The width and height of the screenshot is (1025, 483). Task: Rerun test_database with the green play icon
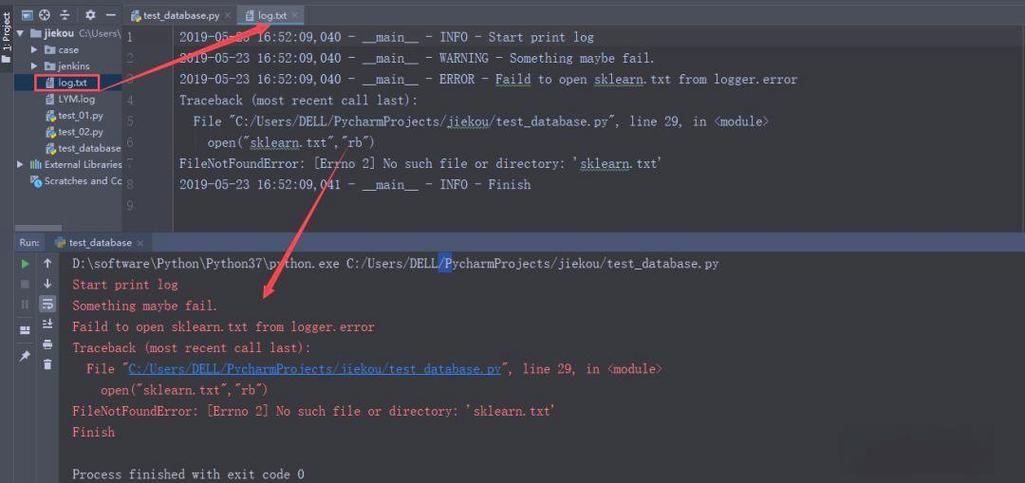25,263
